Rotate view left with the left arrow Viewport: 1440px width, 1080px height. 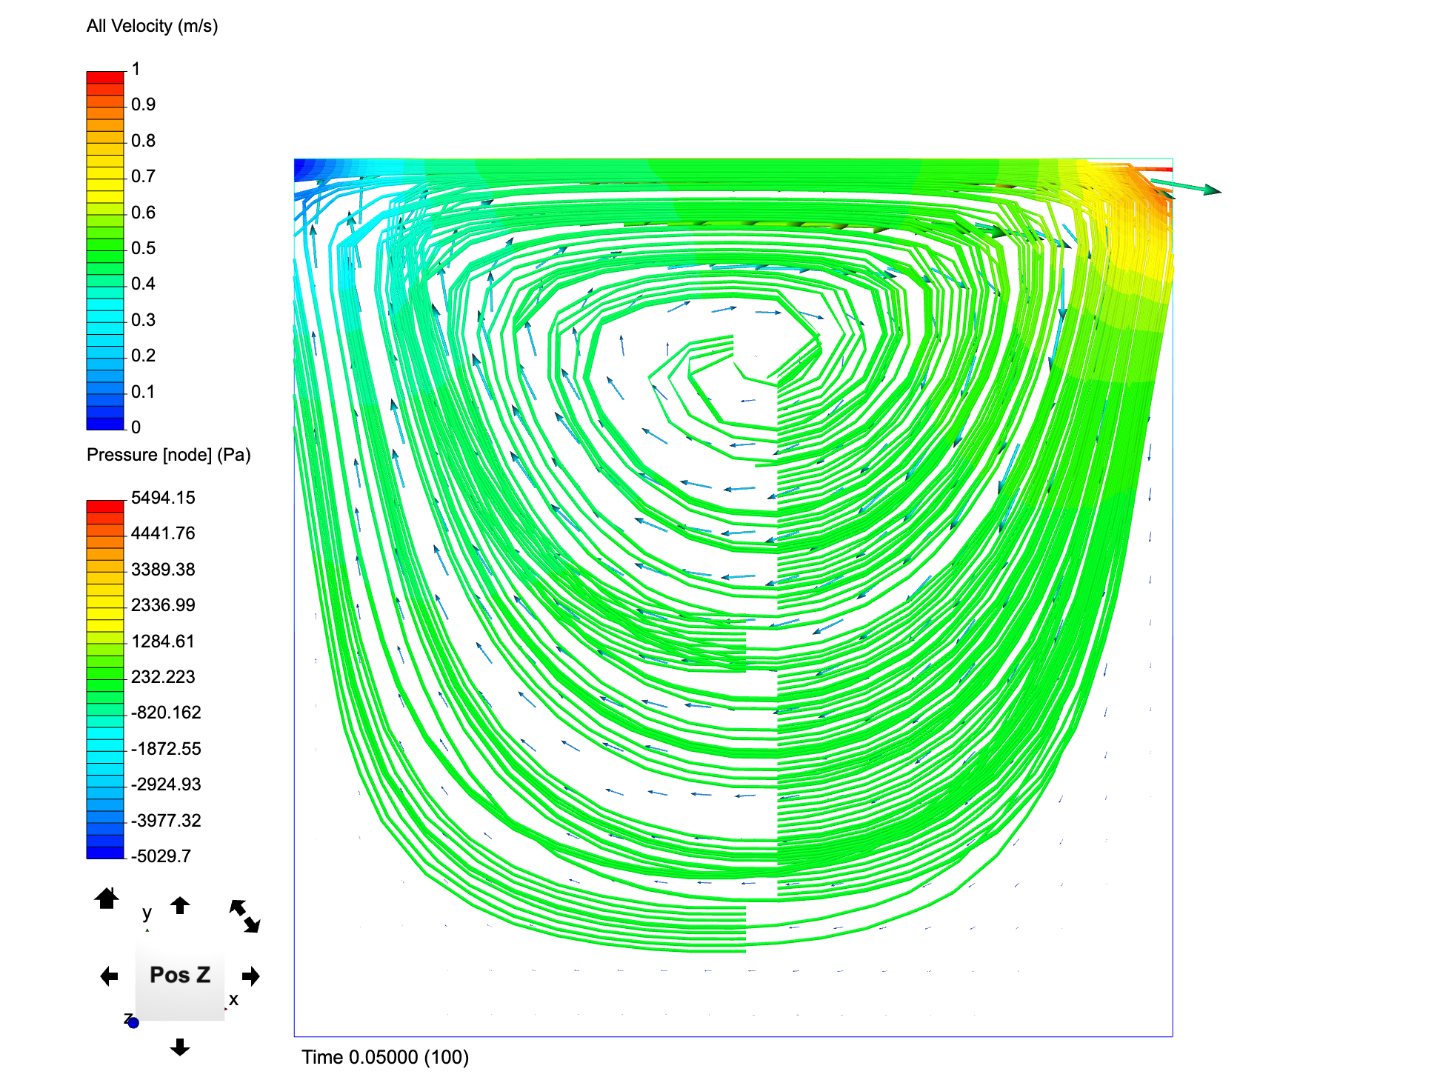[x=109, y=976]
